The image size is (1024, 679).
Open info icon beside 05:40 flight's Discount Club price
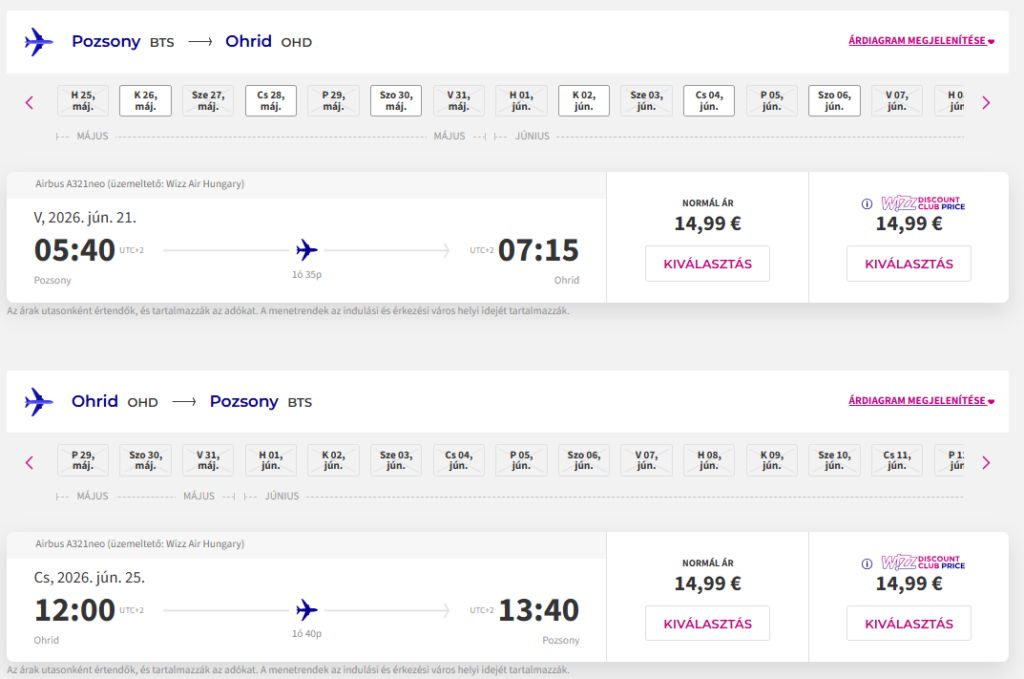pos(867,204)
